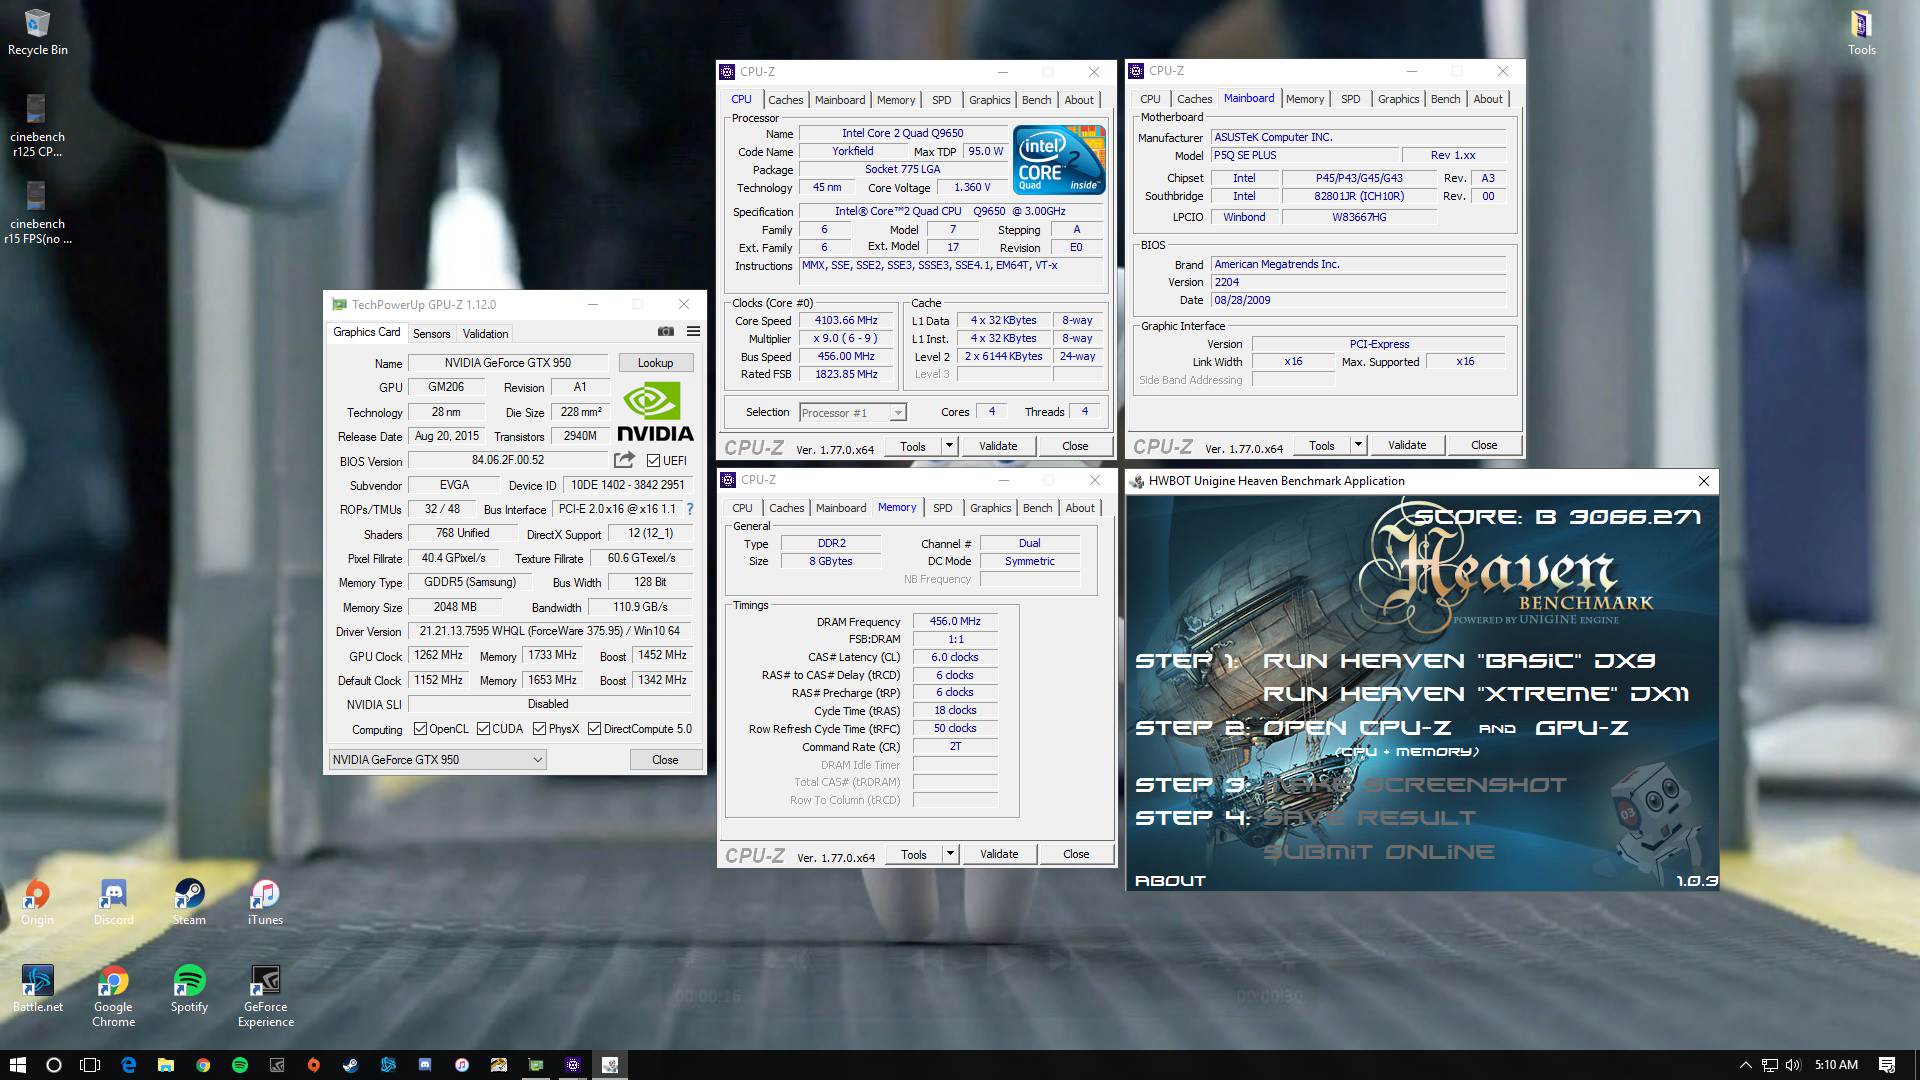The image size is (1920, 1080).
Task: Open the Windows Start menu
Action: (x=17, y=1065)
